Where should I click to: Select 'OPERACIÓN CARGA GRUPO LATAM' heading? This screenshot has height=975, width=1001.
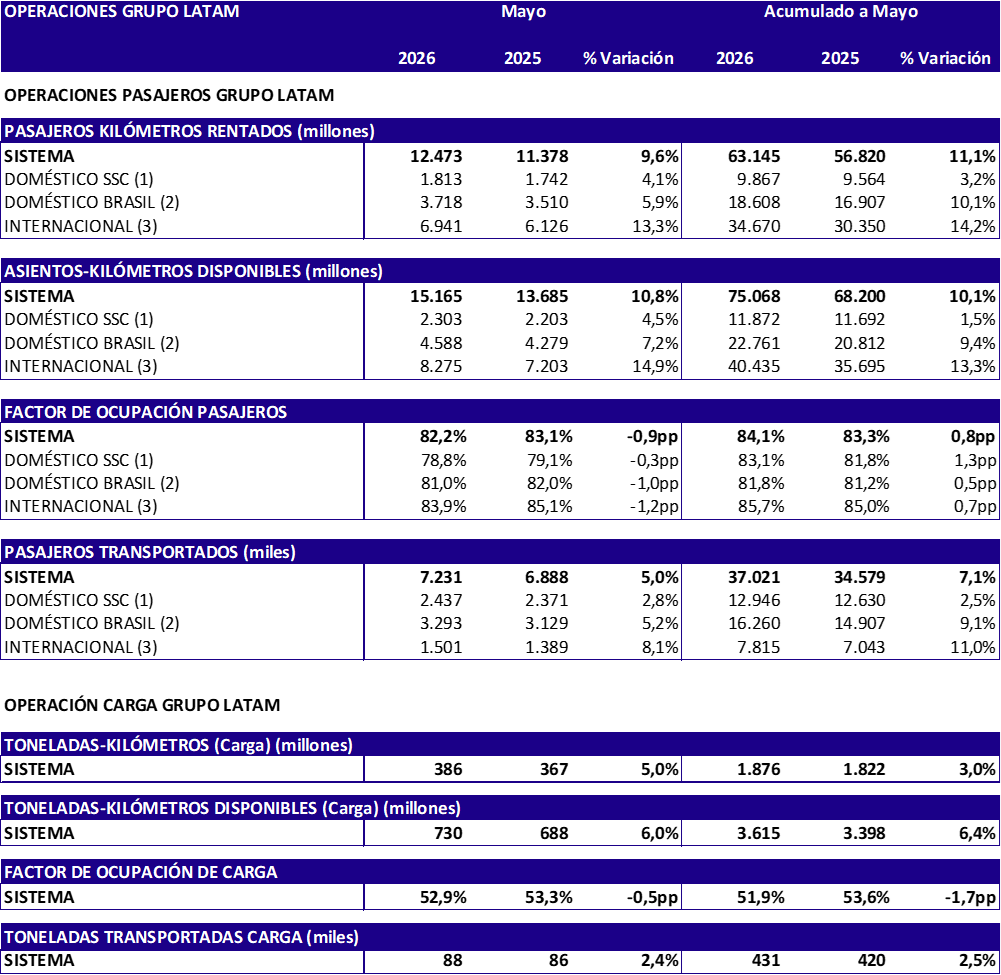click(x=142, y=705)
